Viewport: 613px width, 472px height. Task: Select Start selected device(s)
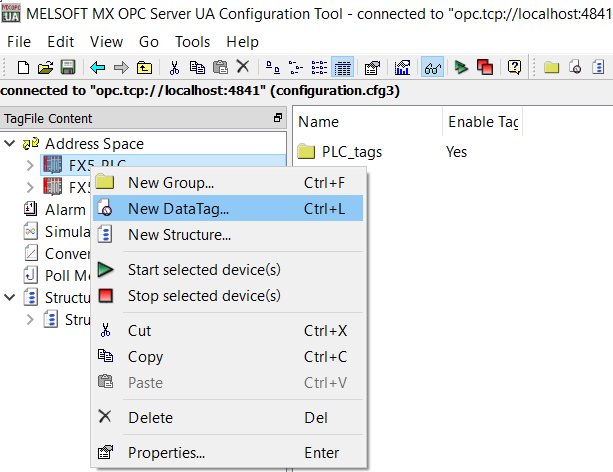tap(228, 270)
